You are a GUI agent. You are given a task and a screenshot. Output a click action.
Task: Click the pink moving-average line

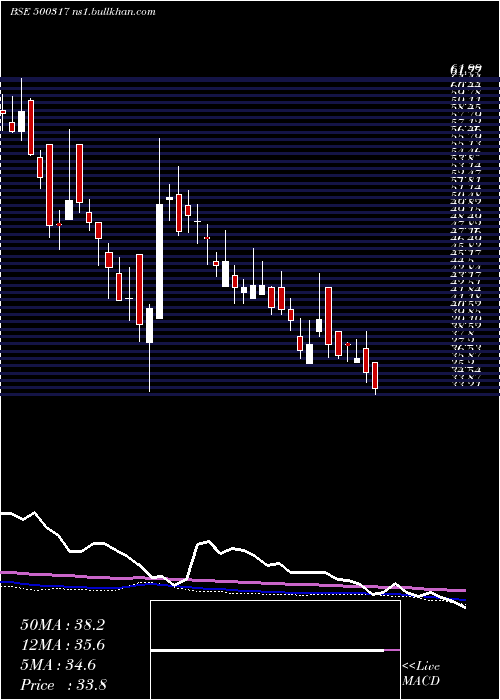[232, 582]
